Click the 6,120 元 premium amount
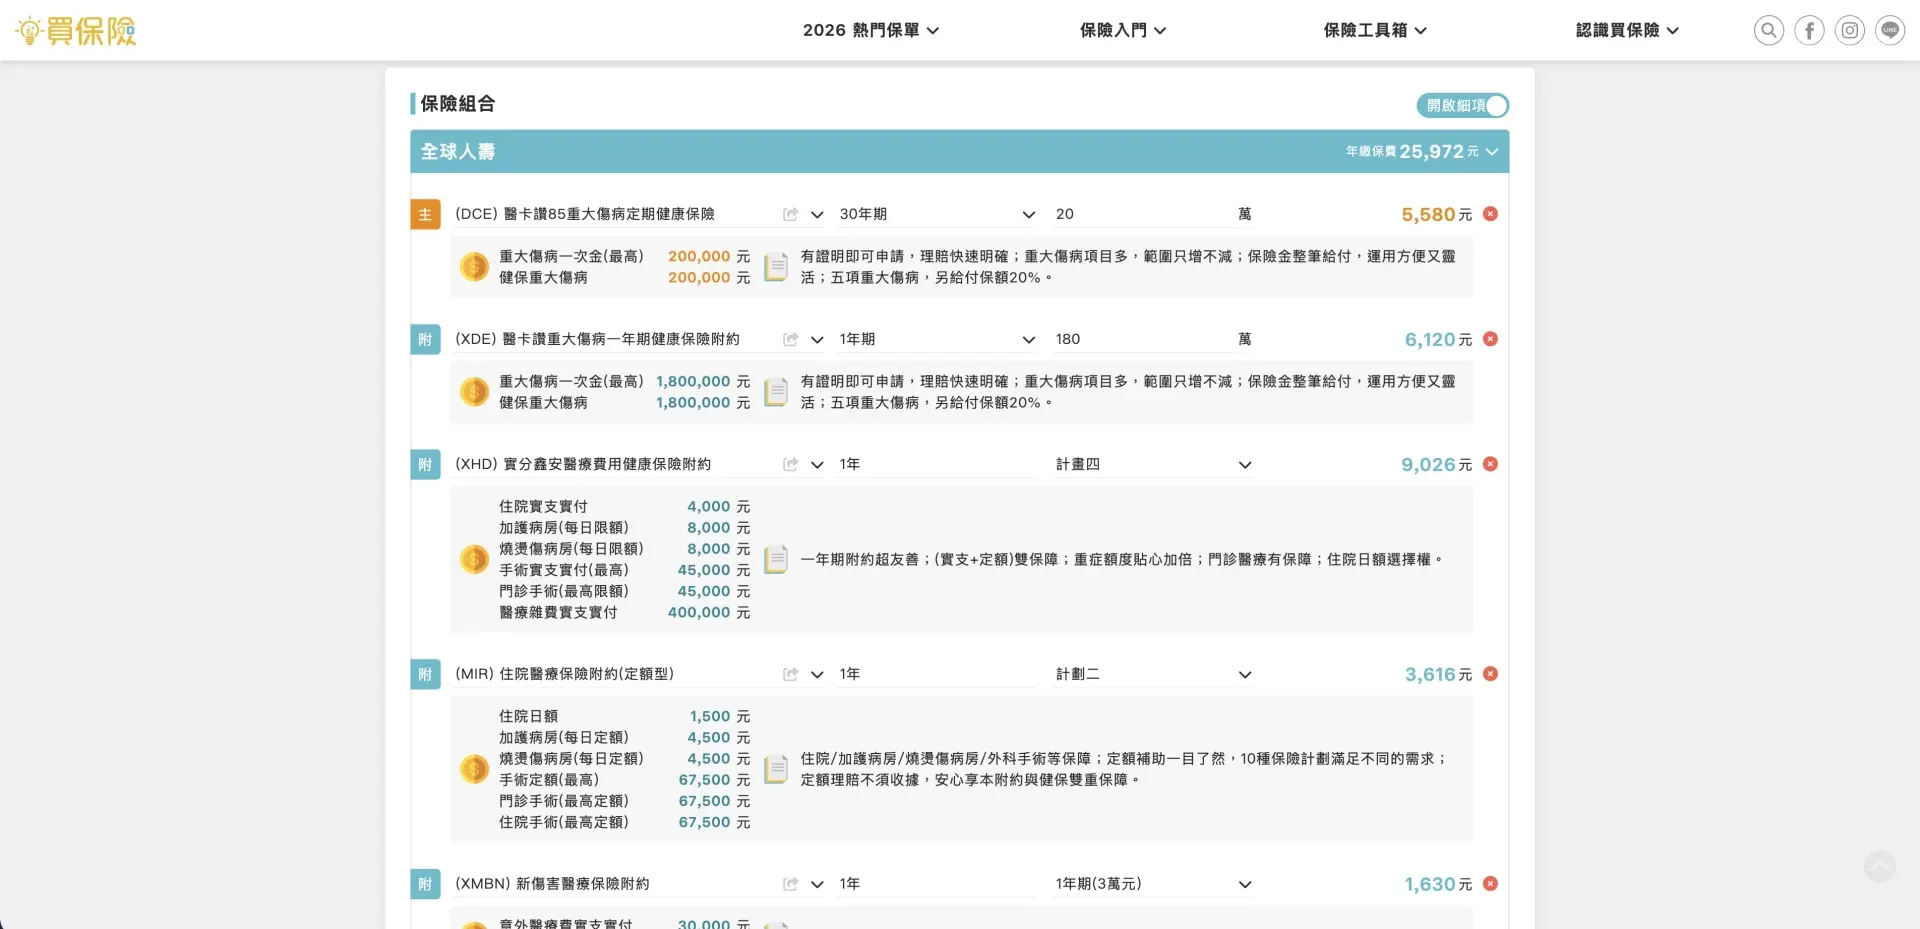The width and height of the screenshot is (1920, 929). tap(1438, 339)
